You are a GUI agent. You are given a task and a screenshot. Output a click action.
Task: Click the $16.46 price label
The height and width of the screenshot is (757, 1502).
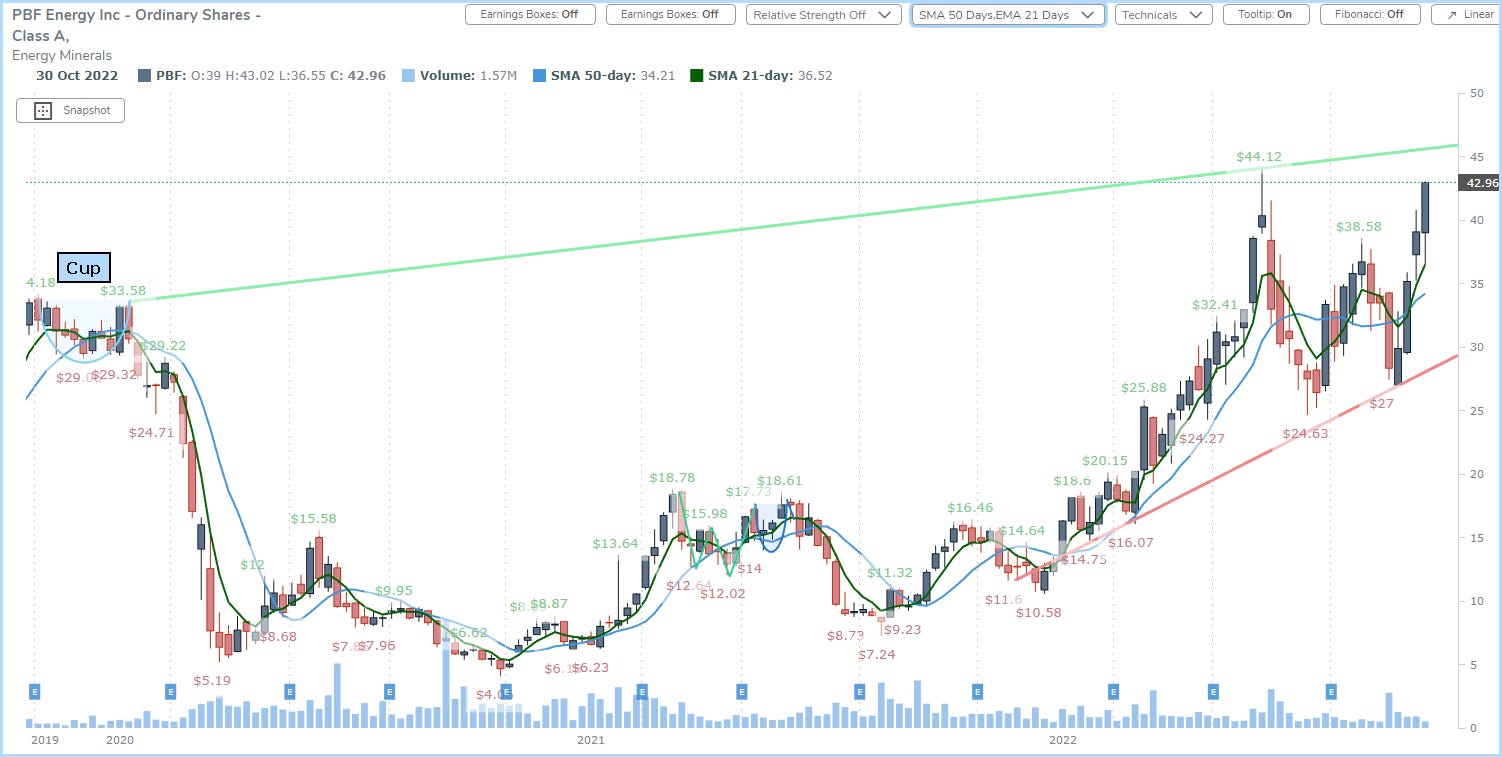click(970, 508)
